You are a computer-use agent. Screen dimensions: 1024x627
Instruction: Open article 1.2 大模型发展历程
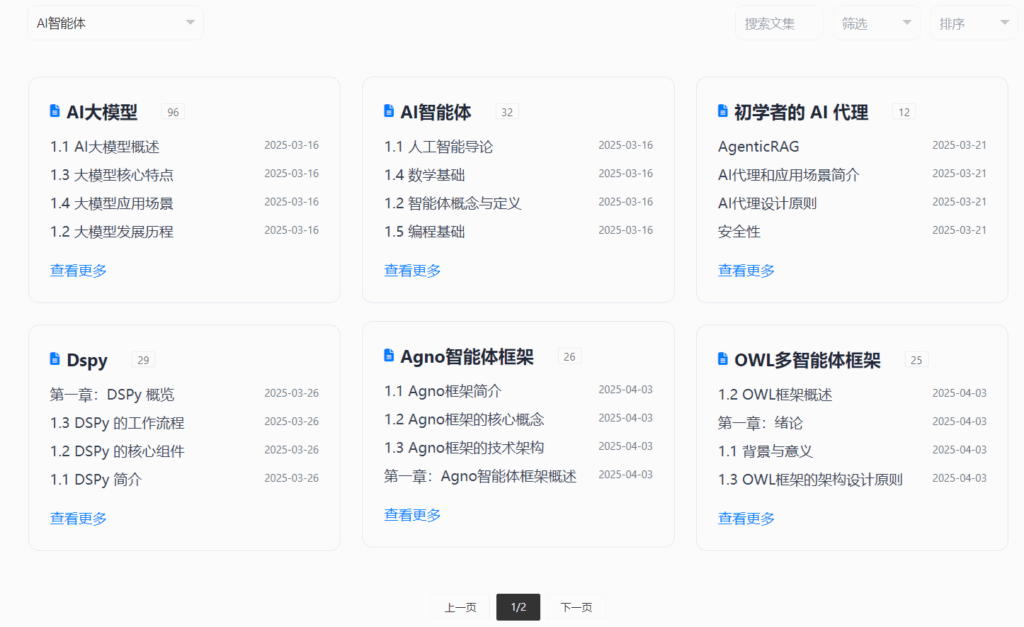click(x=112, y=232)
